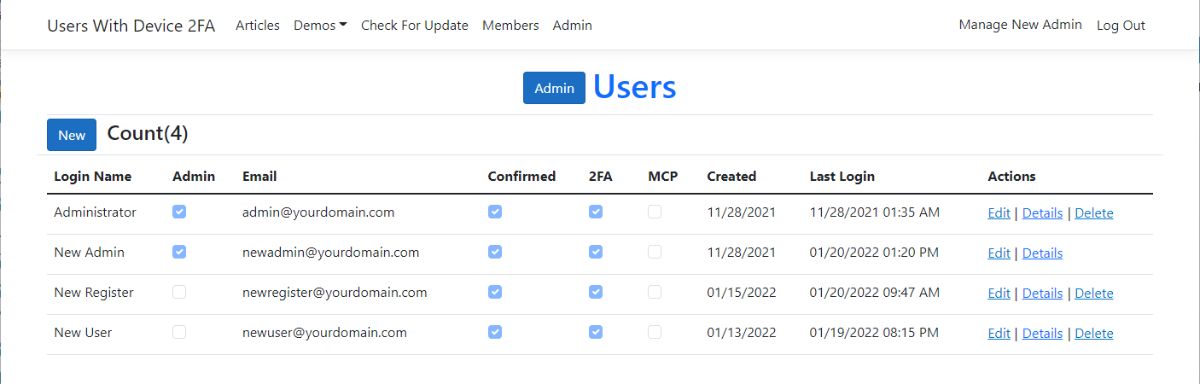Toggle Admin checkbox for Administrator row
This screenshot has height=384, width=1200.
(x=179, y=212)
